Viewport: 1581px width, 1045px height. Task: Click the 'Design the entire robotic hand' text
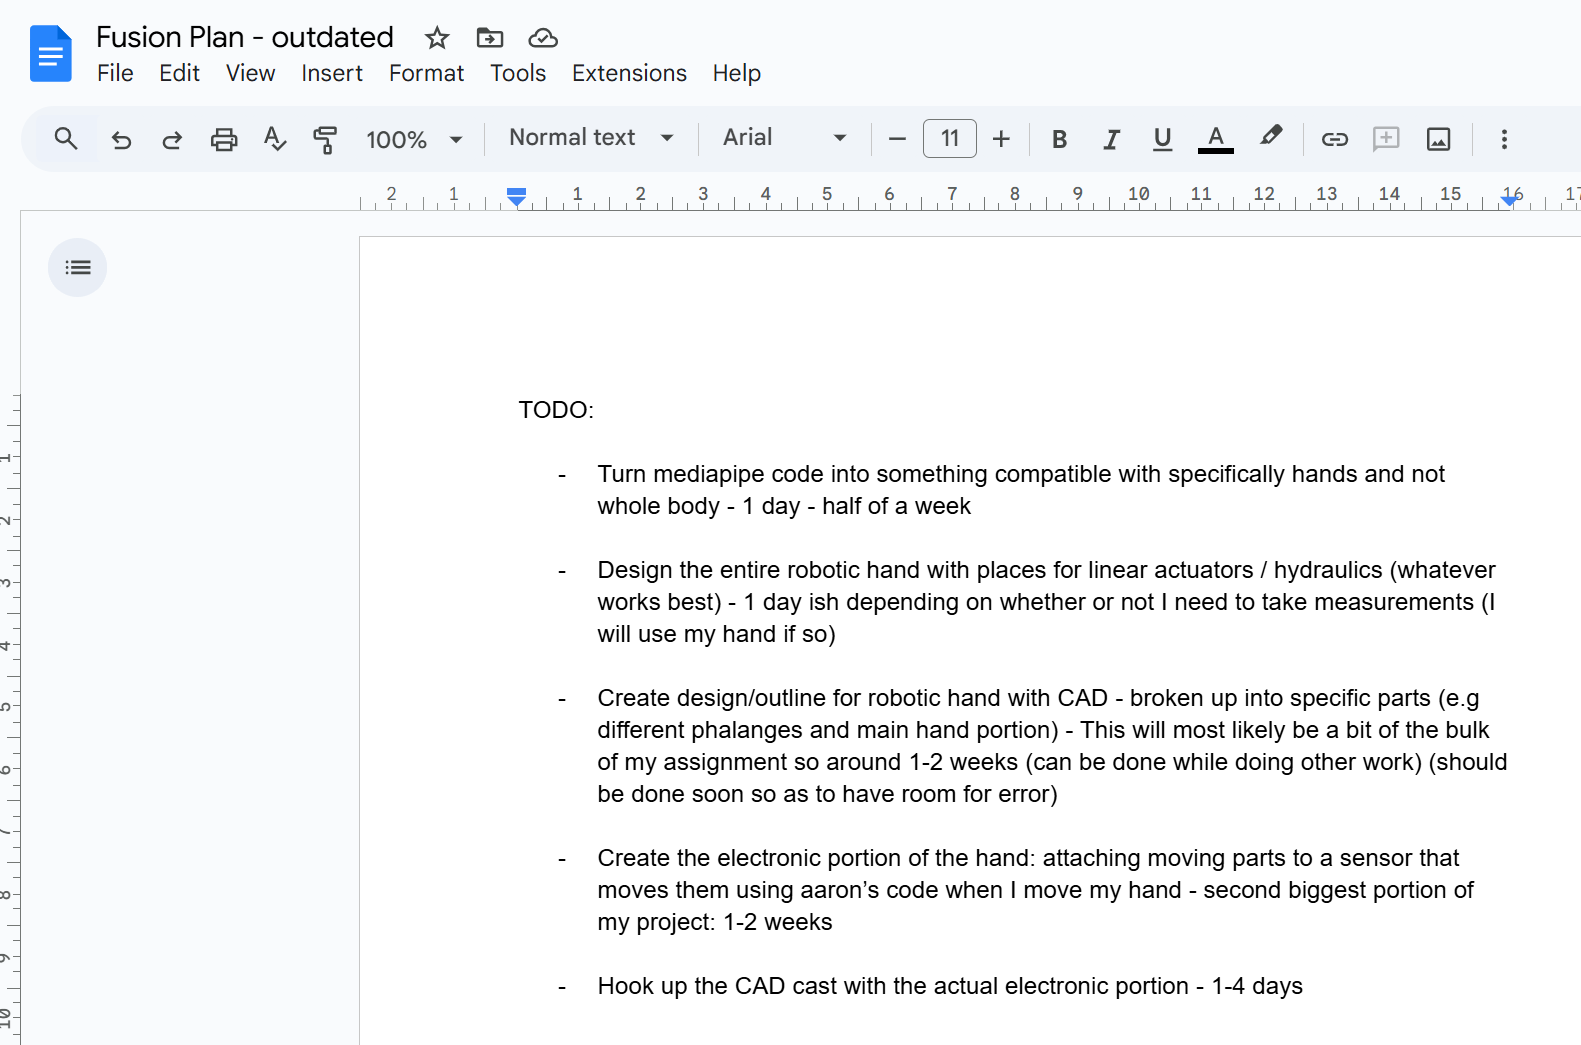pos(1047,602)
